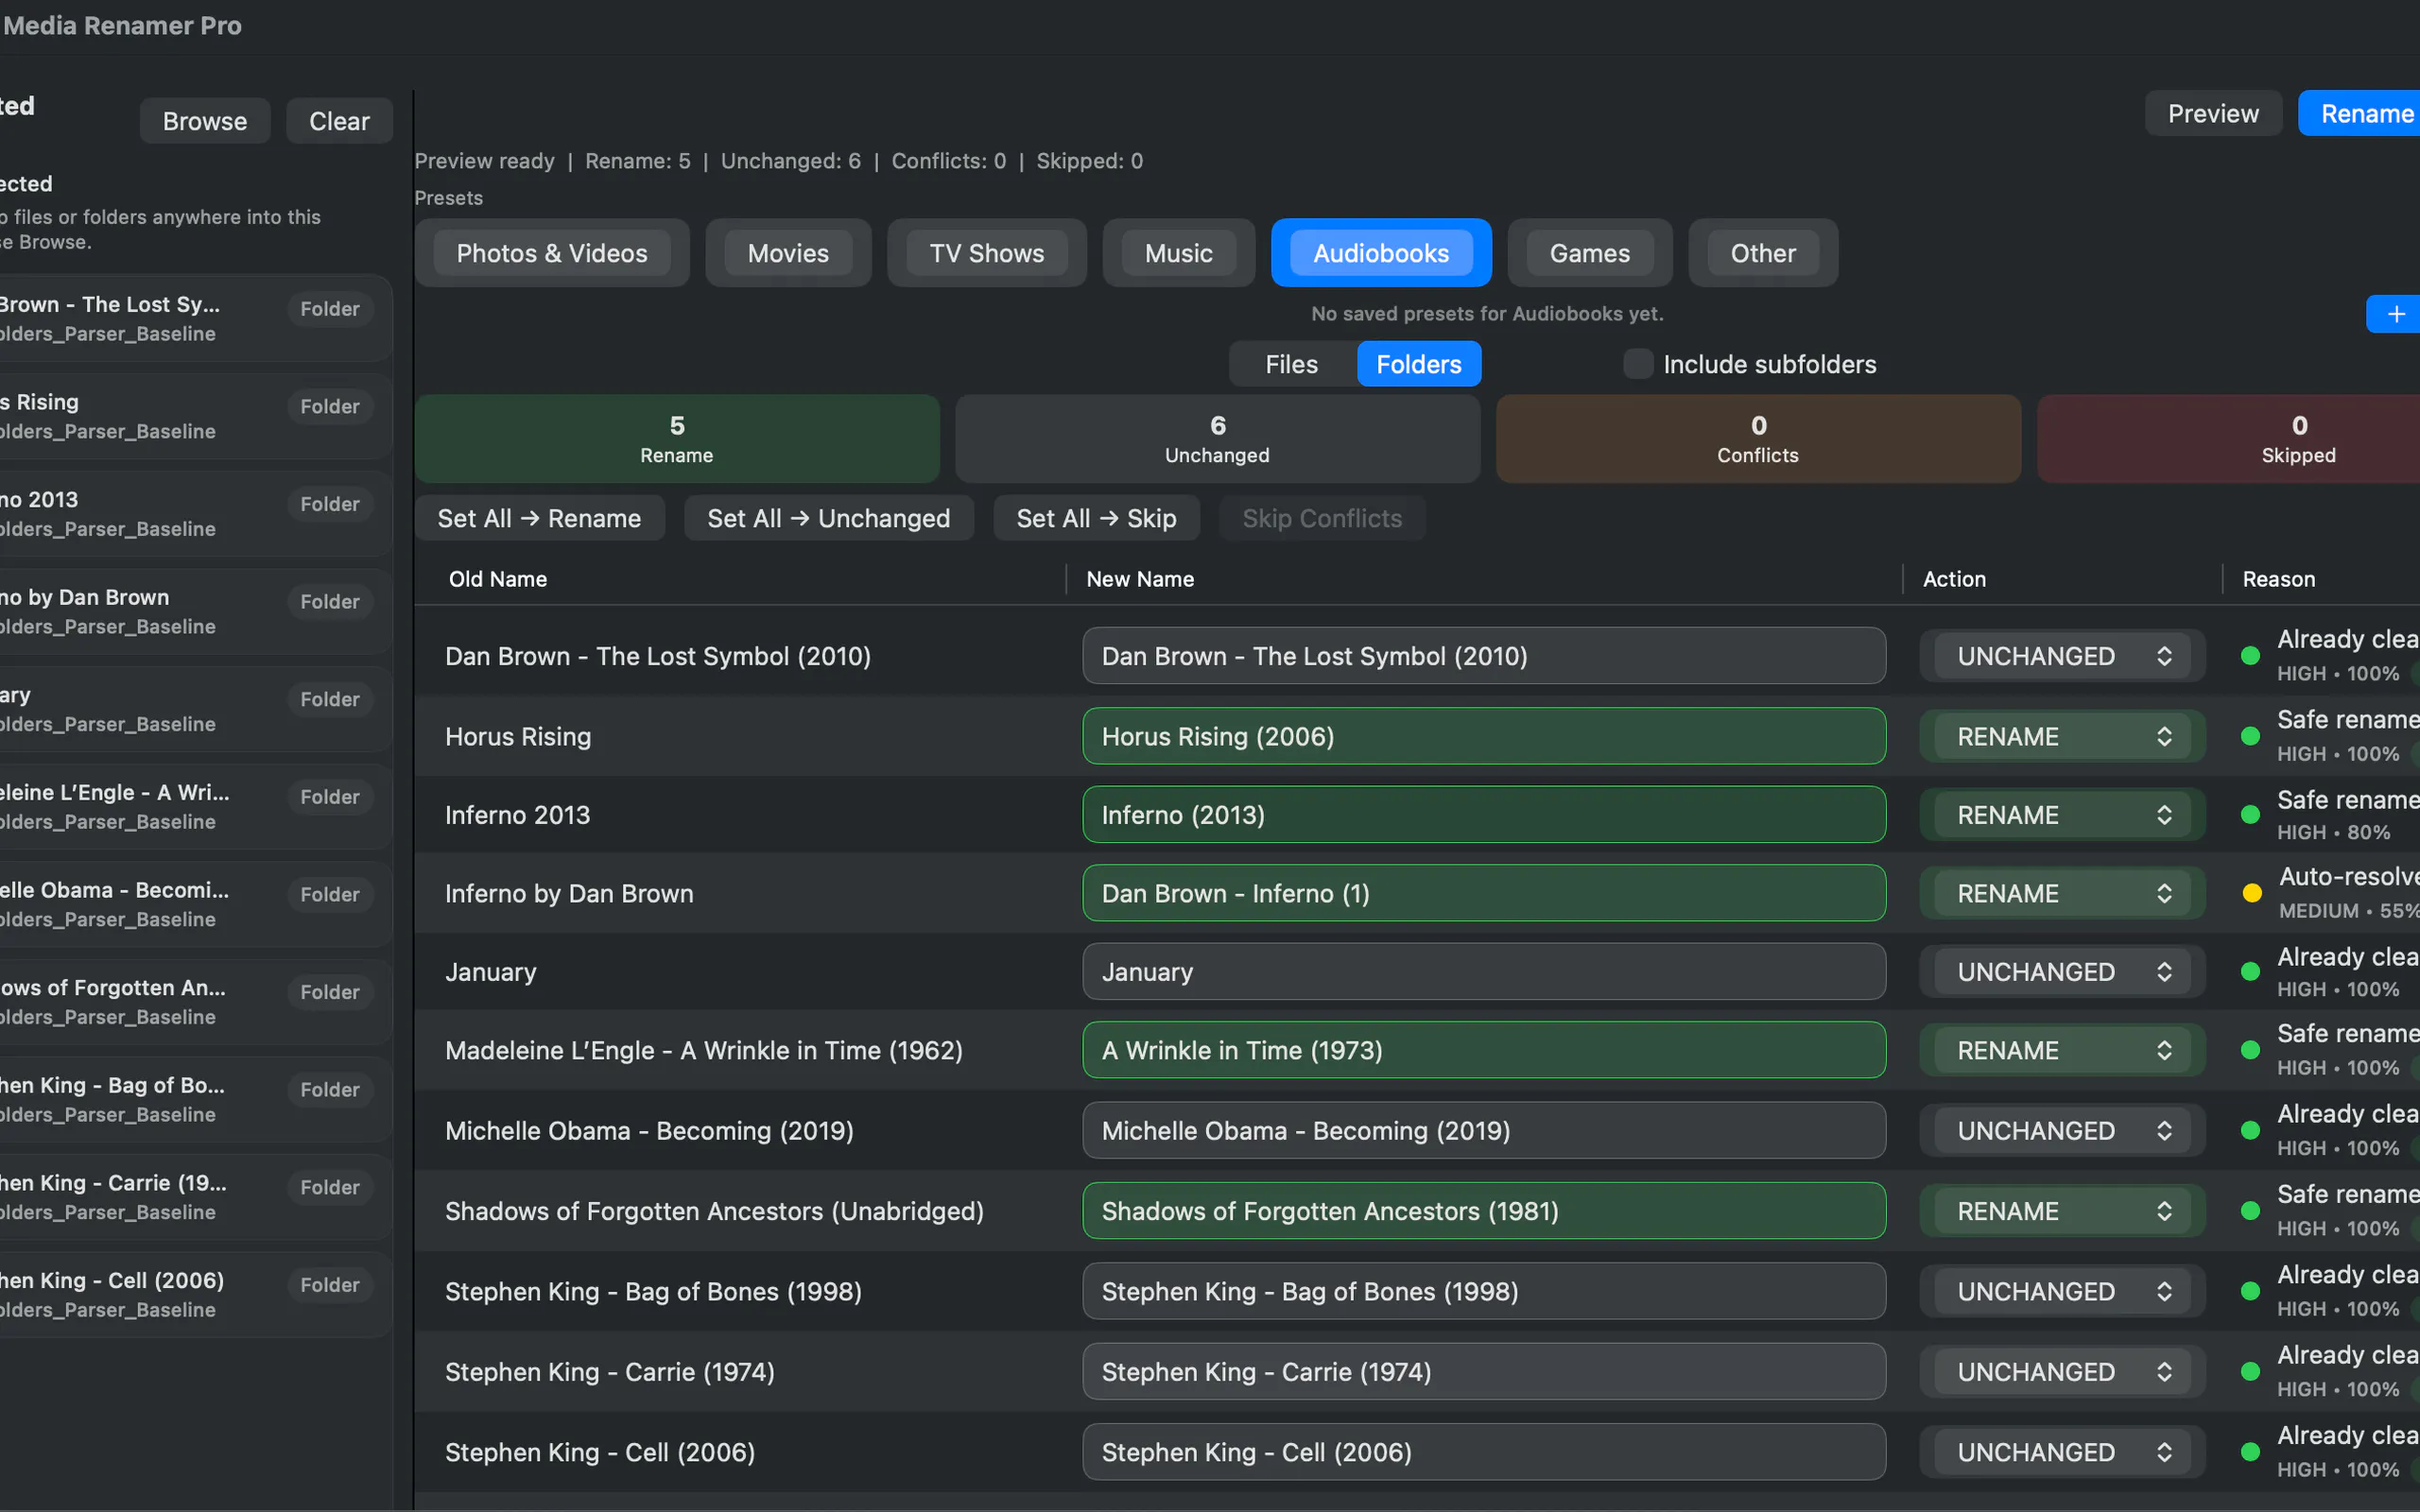Screen dimensions: 2420x1512
Task: Select sidebar folder item King - Cell (2006)
Action: (x=195, y=1294)
